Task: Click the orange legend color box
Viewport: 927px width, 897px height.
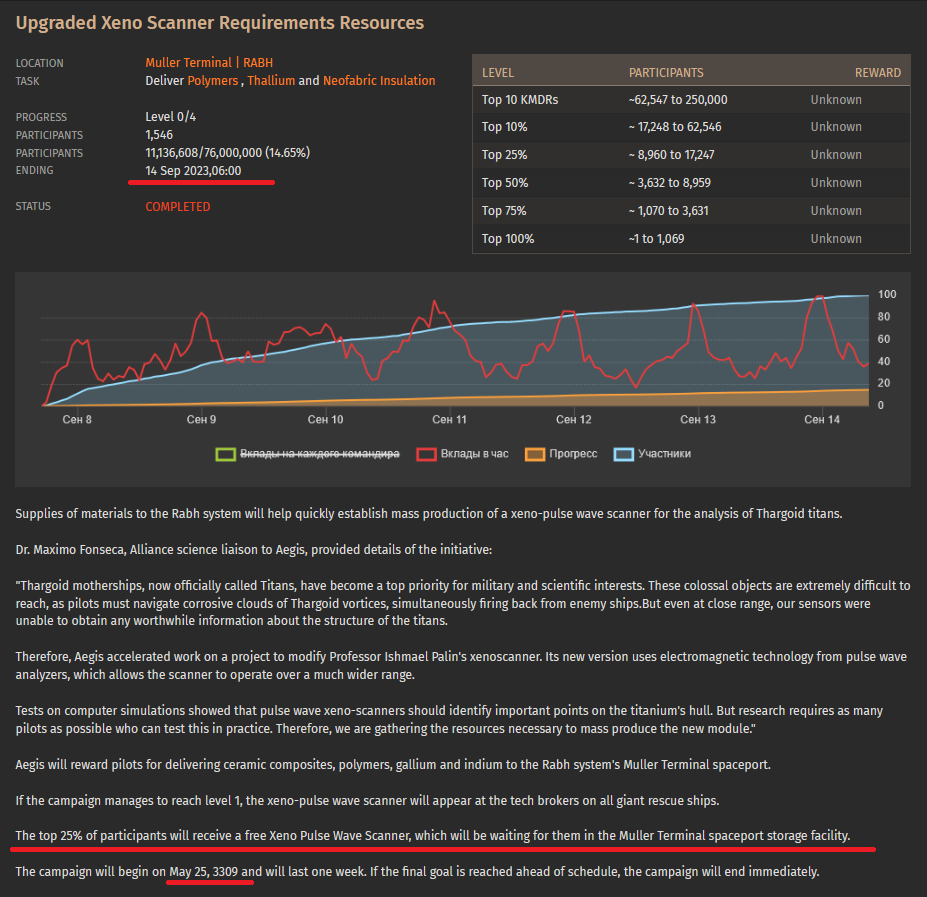Action: (x=535, y=454)
